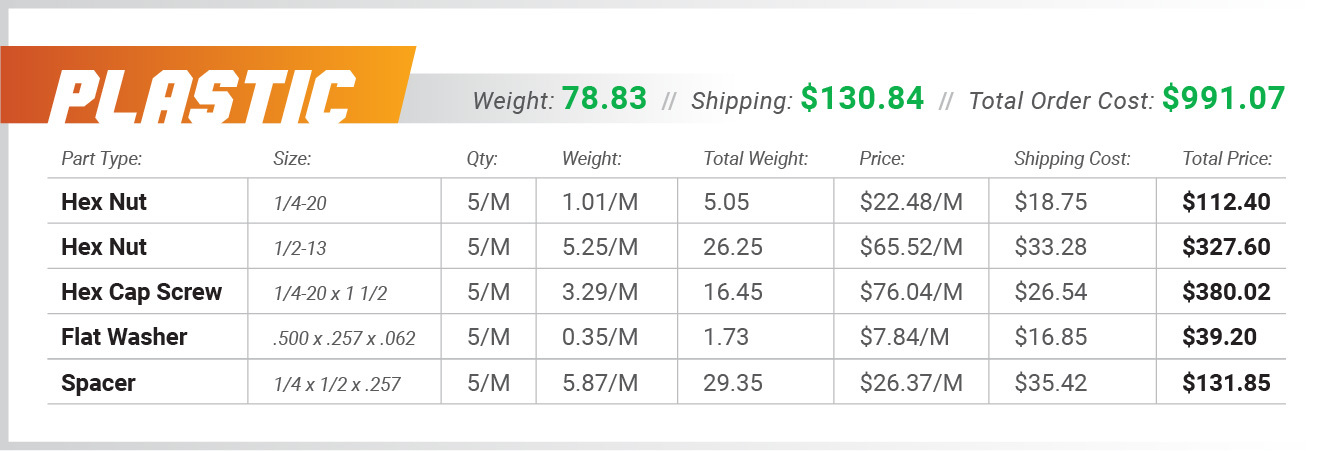Click the Size column header
Viewport: 1334px width, 451px height.
292,158
